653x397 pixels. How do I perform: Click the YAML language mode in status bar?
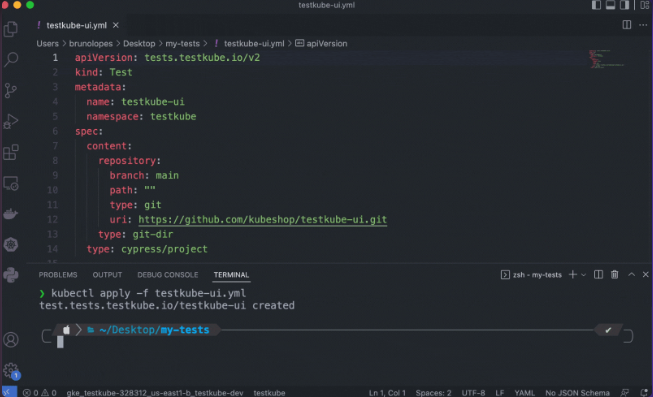524,392
